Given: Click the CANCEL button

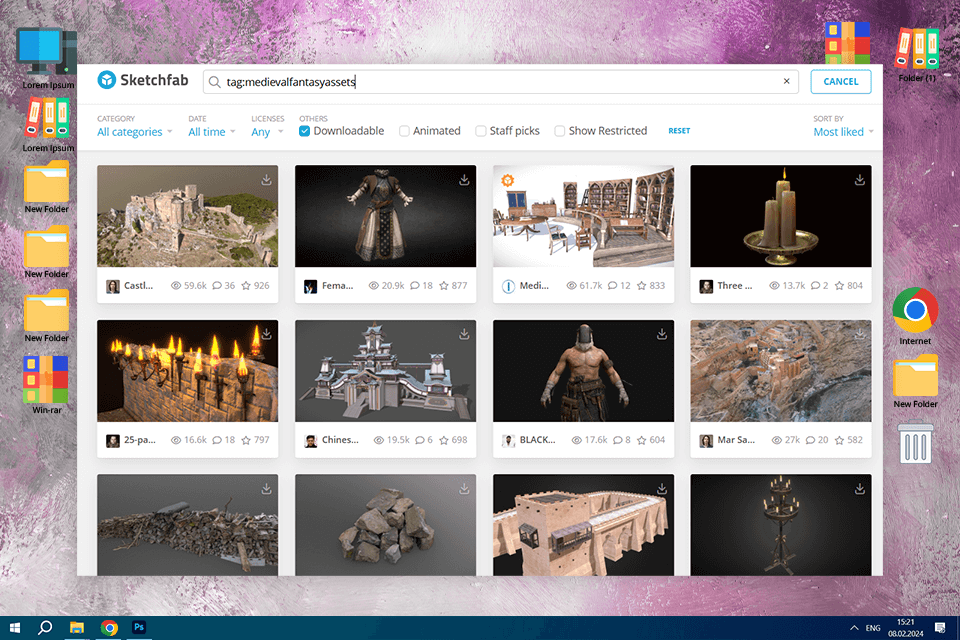Looking at the screenshot, I should (841, 81).
